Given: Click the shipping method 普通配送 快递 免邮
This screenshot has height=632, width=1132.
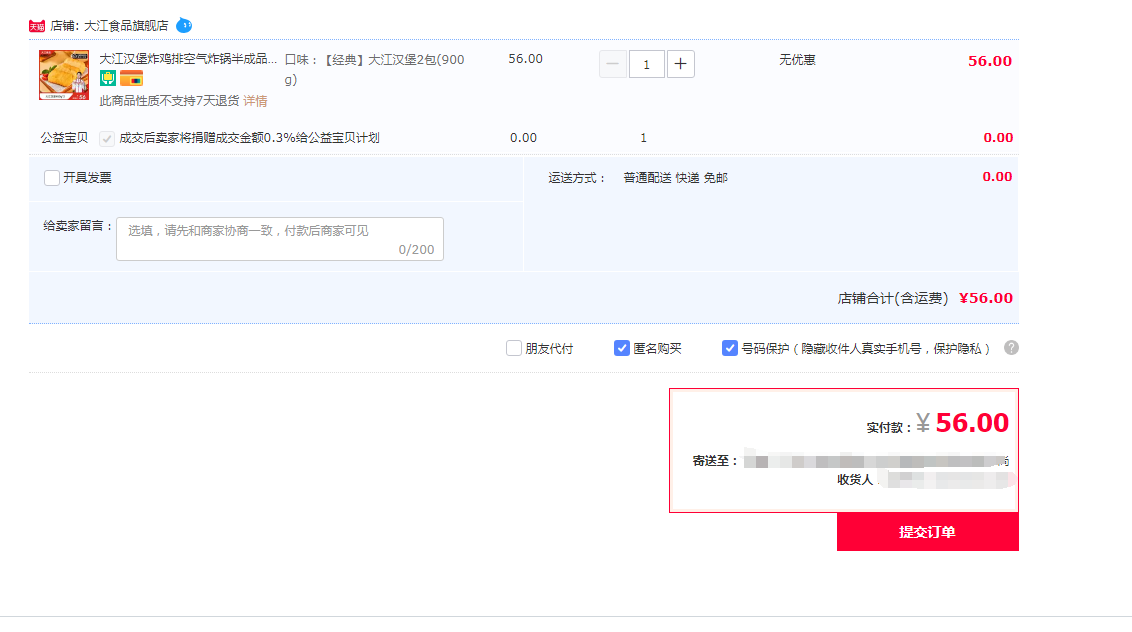Looking at the screenshot, I should pyautogui.click(x=676, y=178).
